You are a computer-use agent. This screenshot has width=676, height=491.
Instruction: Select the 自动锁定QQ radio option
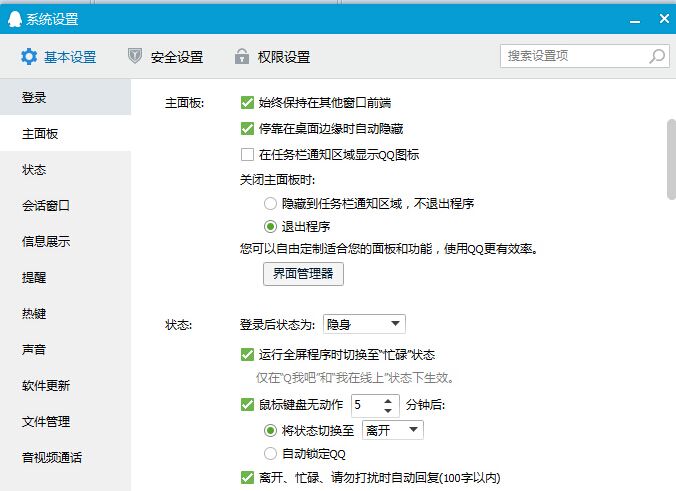(x=270, y=453)
